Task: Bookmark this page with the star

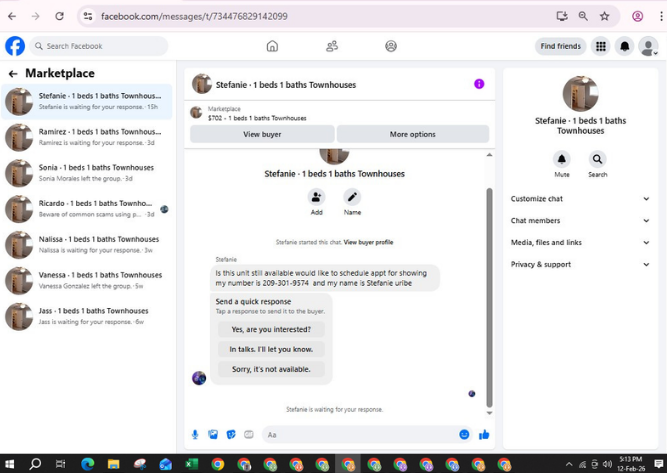Action: (x=604, y=16)
